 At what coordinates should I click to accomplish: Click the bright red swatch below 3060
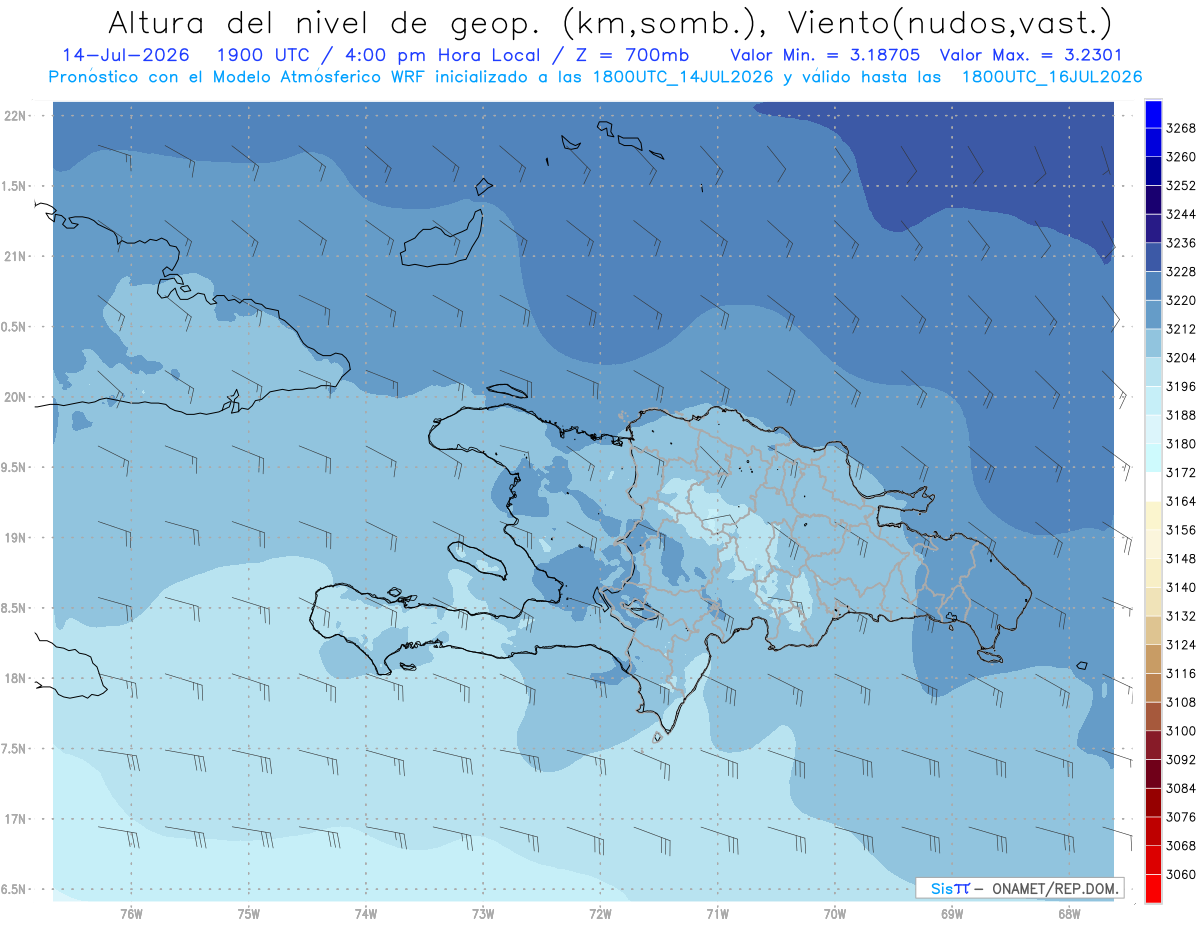coord(1153,888)
